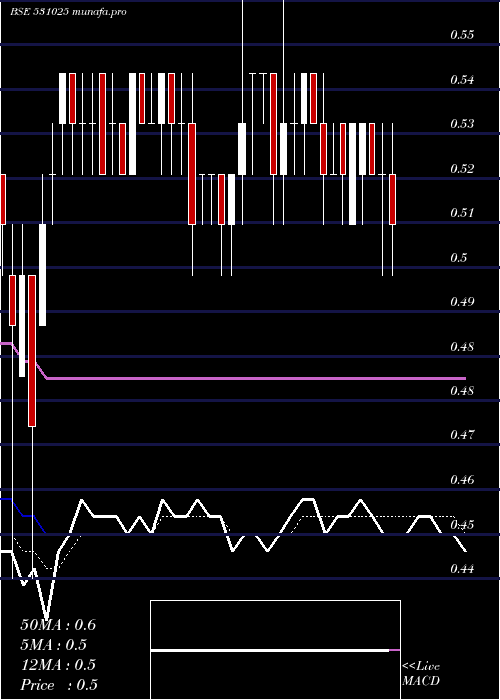Click the flat magenta moving average line
This screenshot has width=500, height=700.
pyautogui.click(x=257, y=379)
